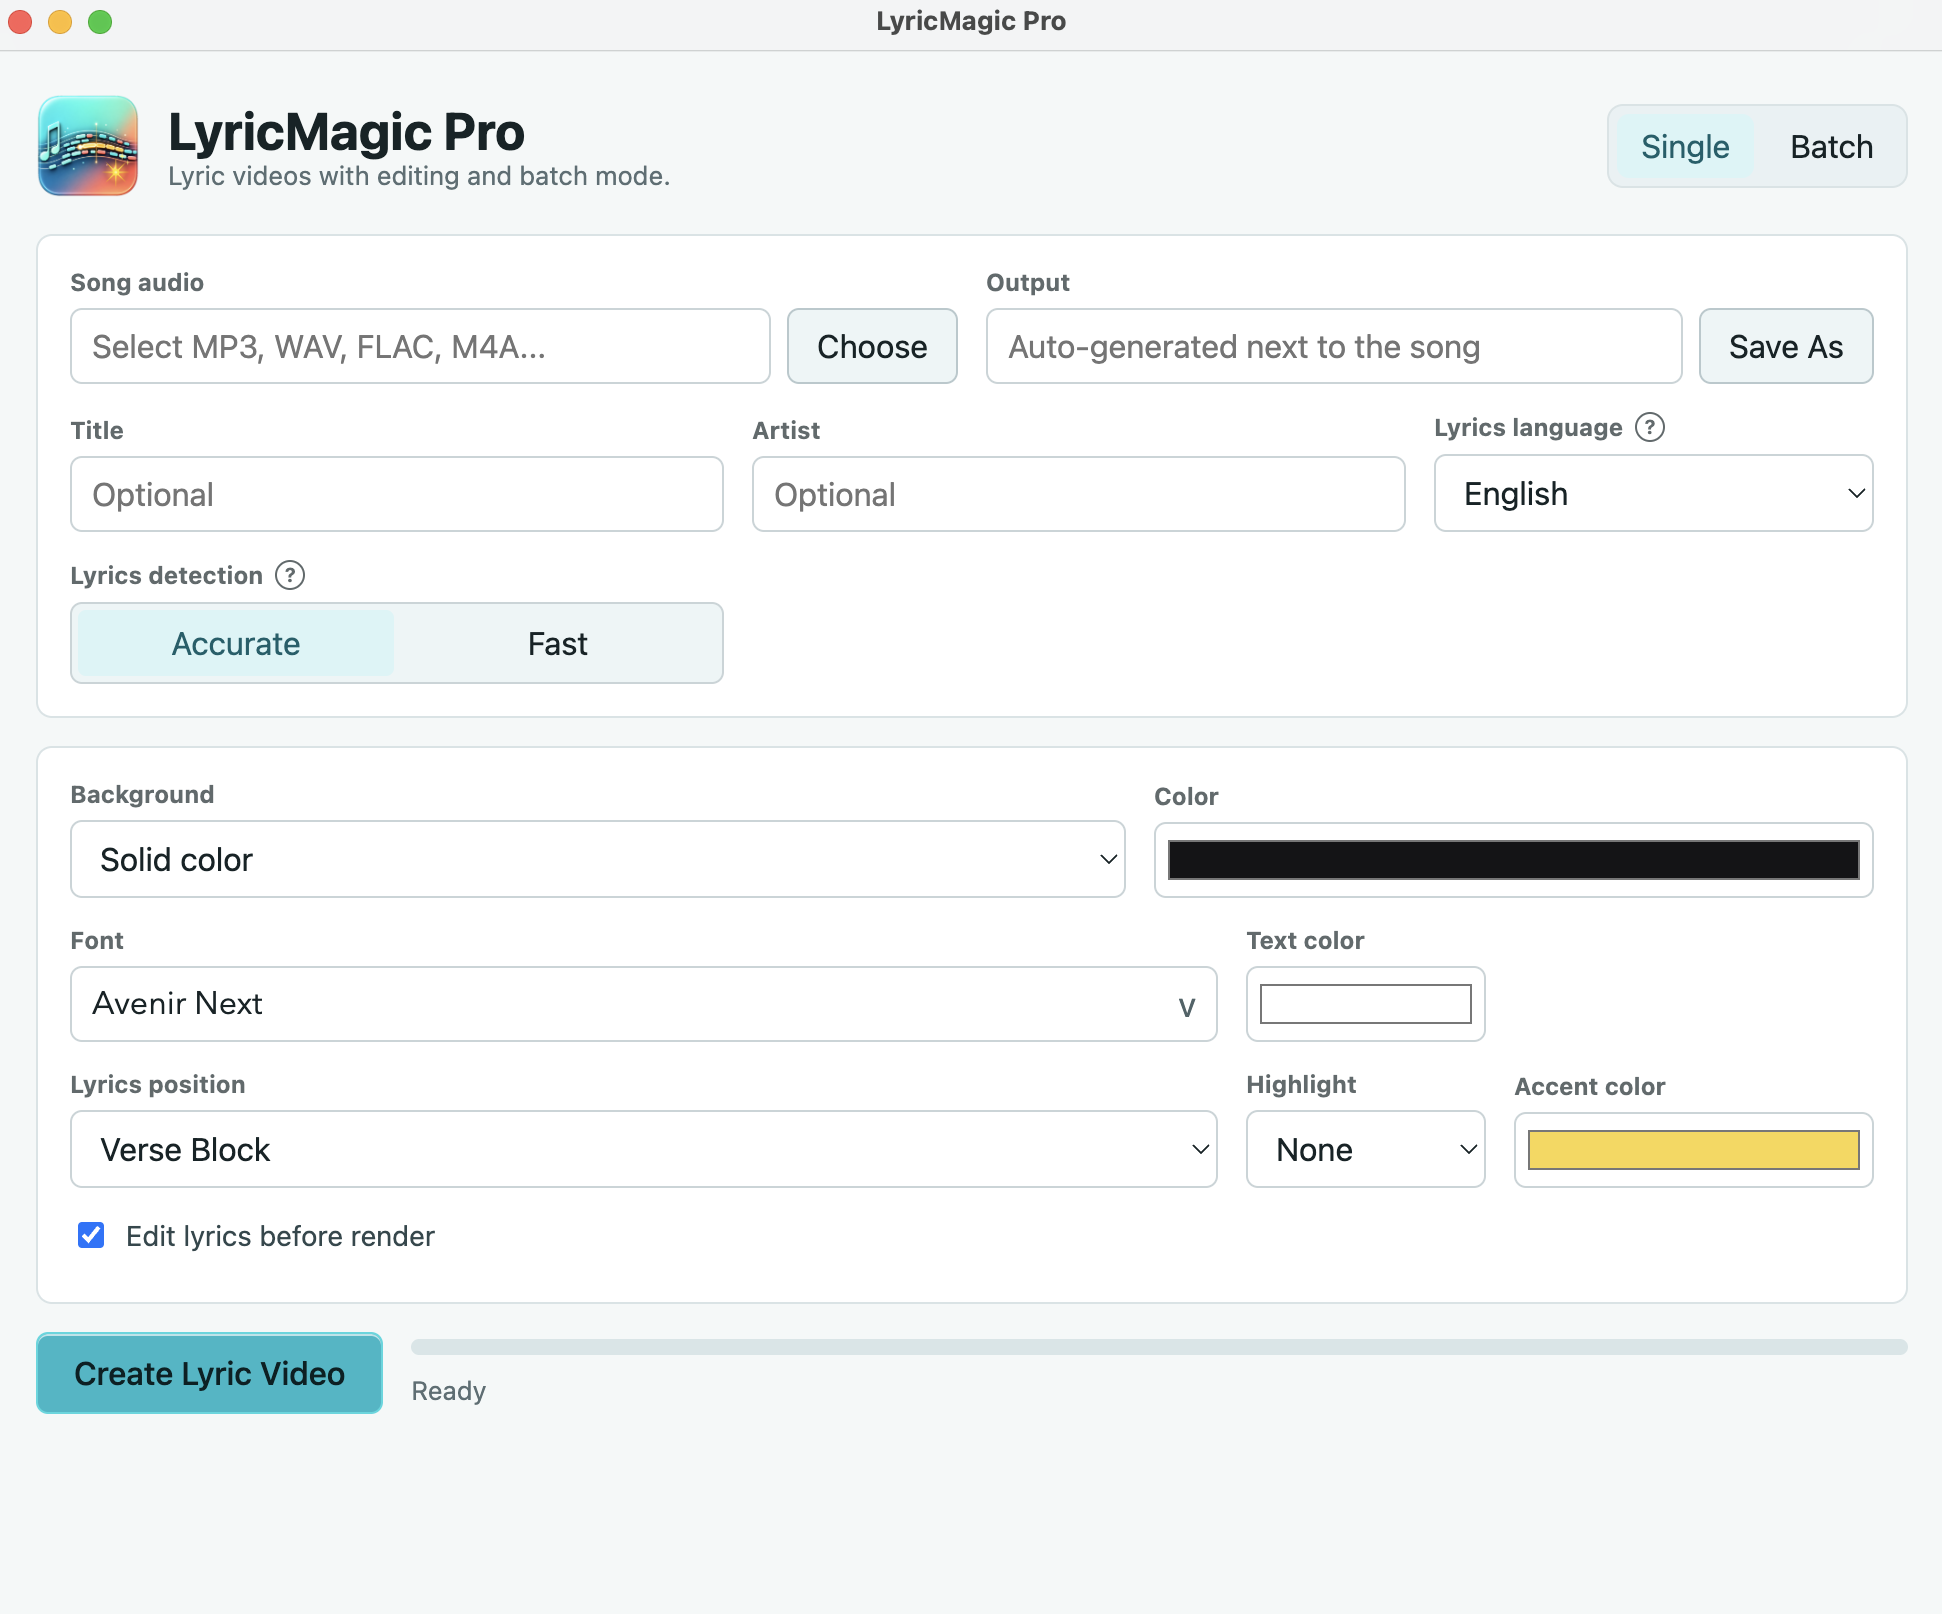Image resolution: width=1942 pixels, height=1614 pixels.
Task: Open the Lyrics language help icon
Action: pyautogui.click(x=1650, y=427)
